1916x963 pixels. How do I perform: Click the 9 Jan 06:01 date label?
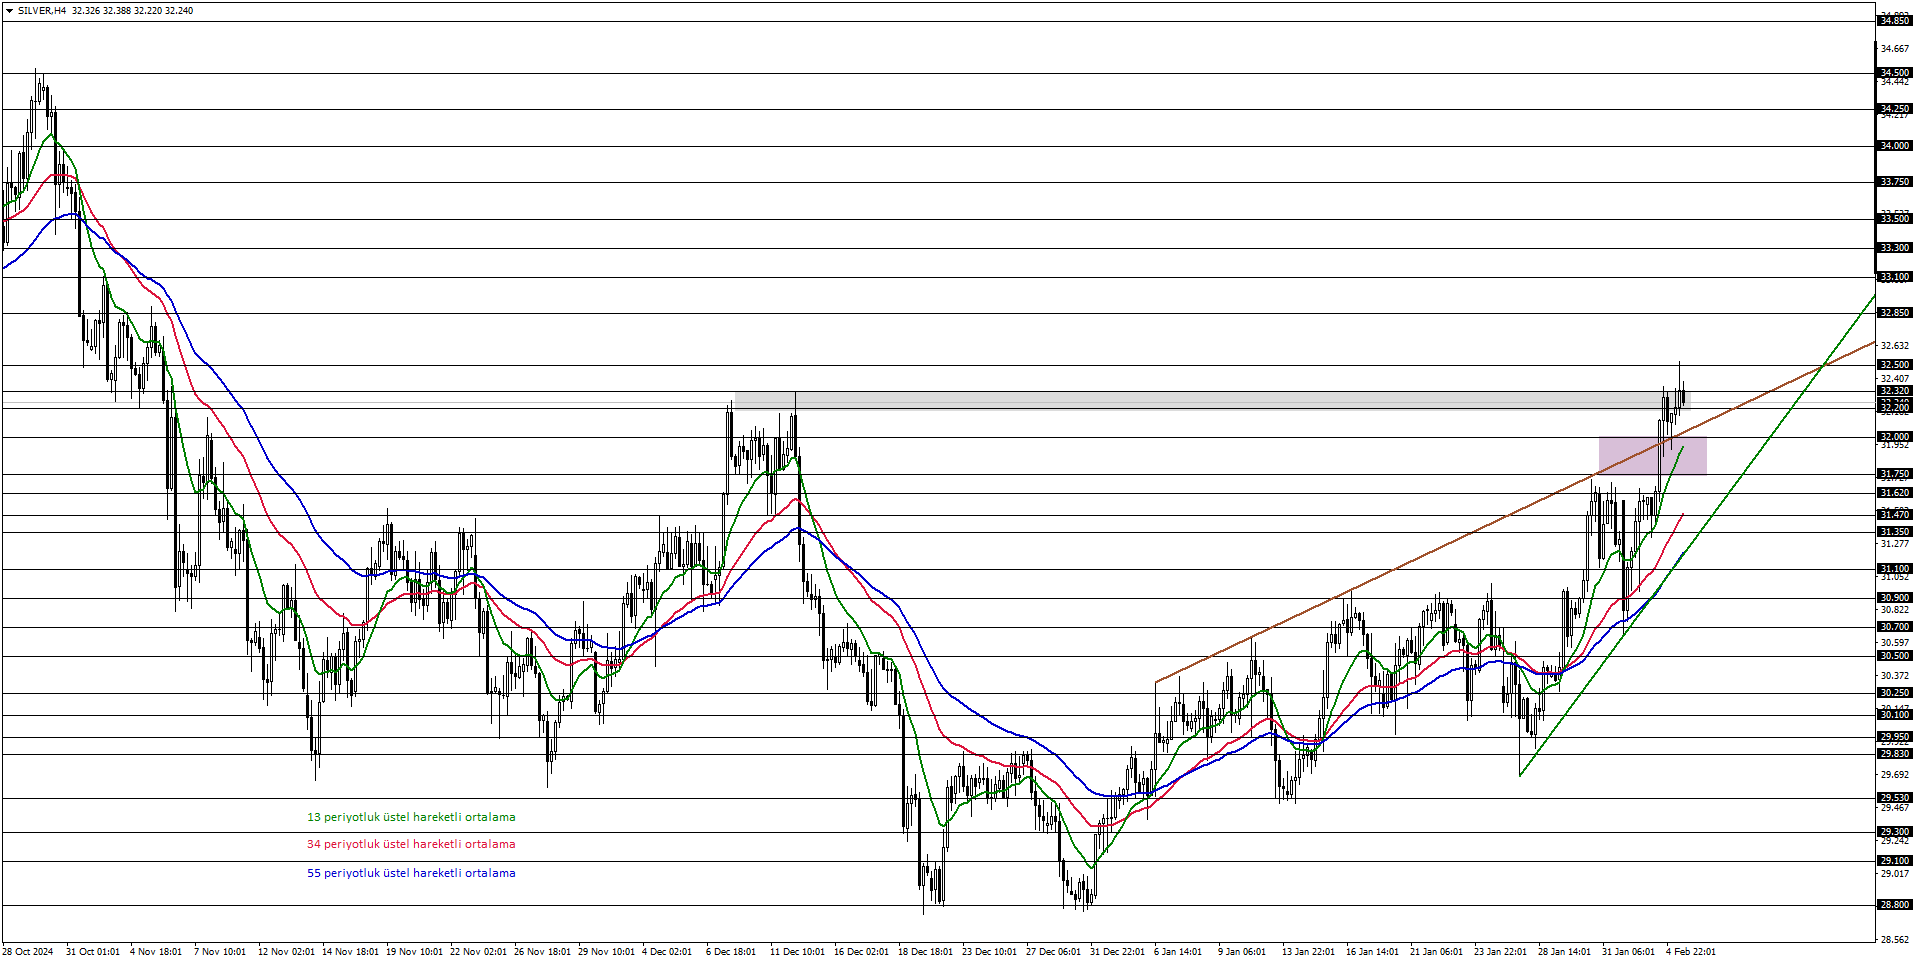1242,952
